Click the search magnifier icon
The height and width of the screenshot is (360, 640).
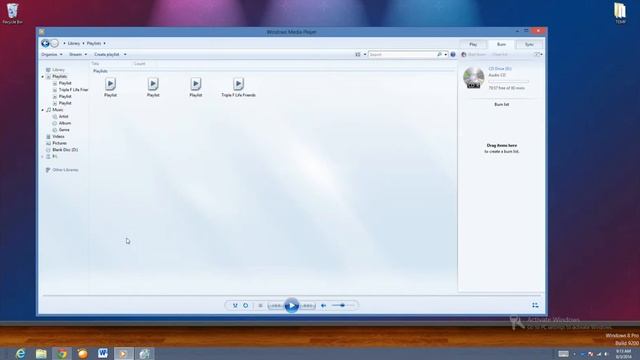[x=439, y=54]
